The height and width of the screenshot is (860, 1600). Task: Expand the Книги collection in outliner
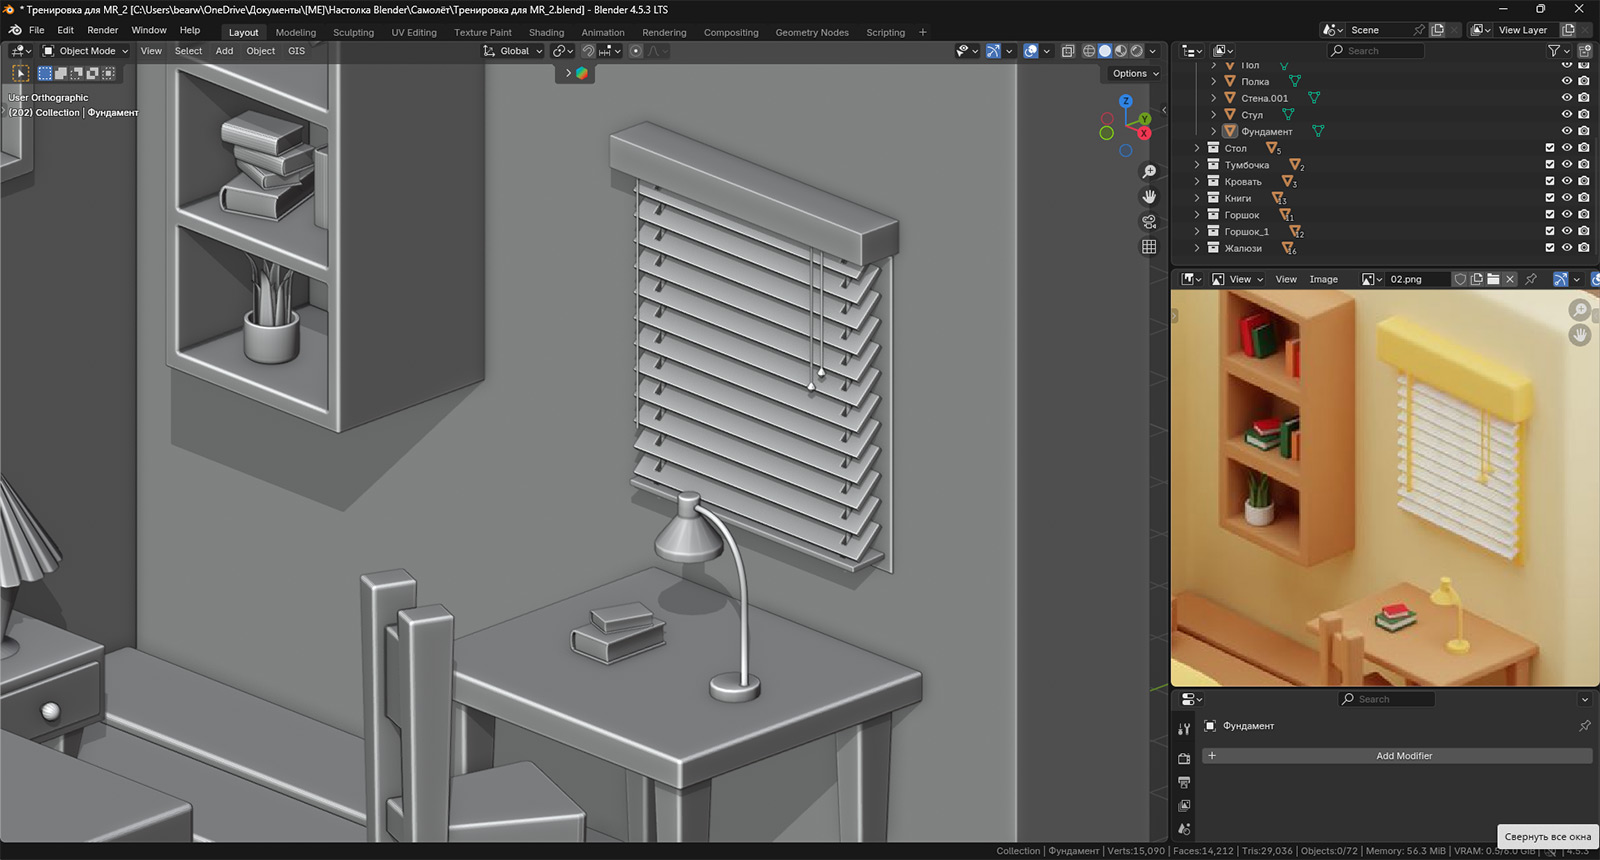[1197, 198]
